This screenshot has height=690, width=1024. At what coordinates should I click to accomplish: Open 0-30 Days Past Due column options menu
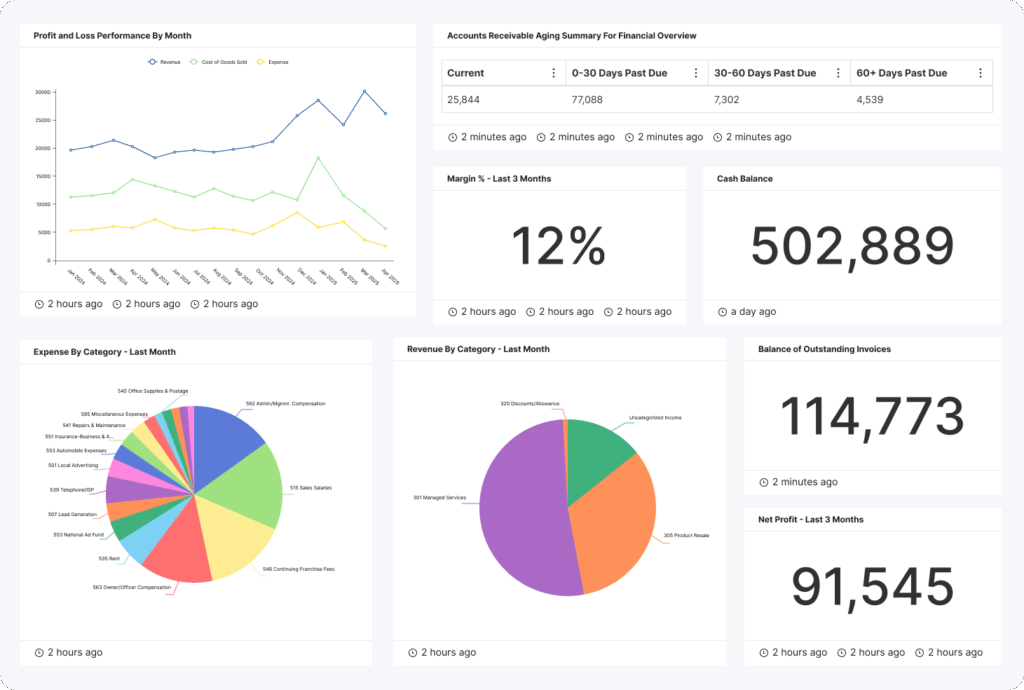point(694,73)
